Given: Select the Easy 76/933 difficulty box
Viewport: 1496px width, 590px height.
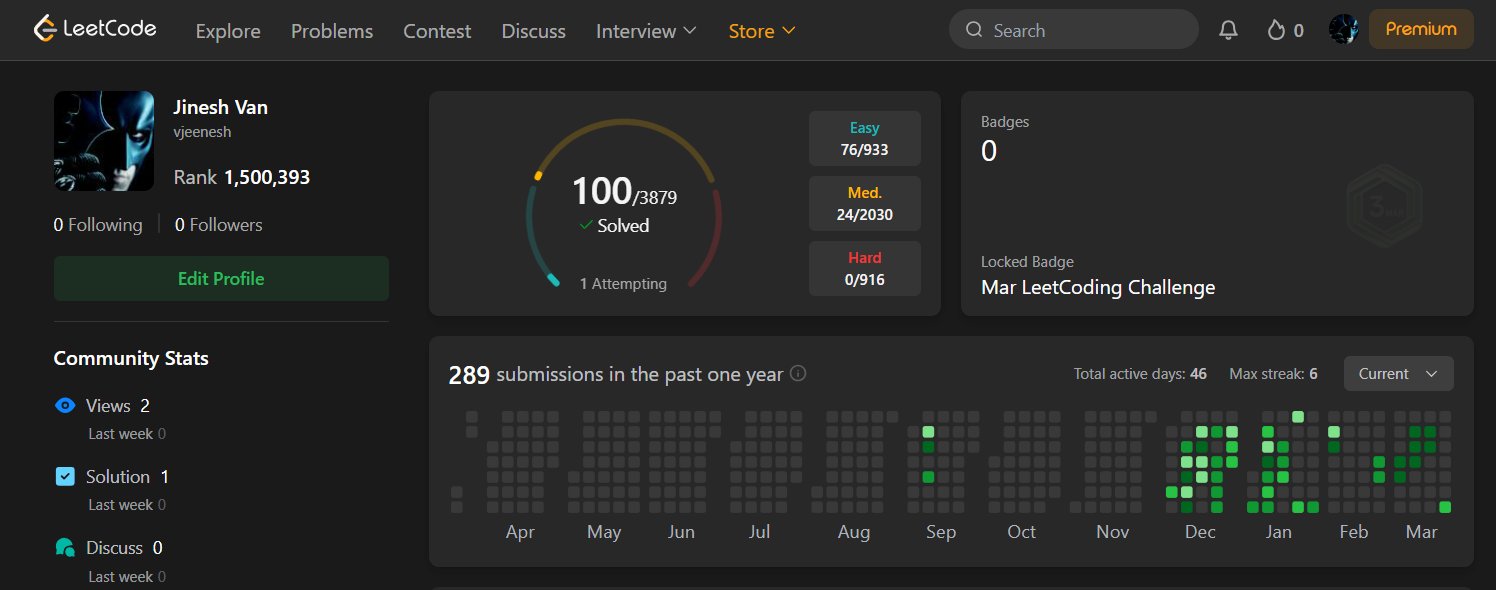Looking at the screenshot, I should click(864, 139).
